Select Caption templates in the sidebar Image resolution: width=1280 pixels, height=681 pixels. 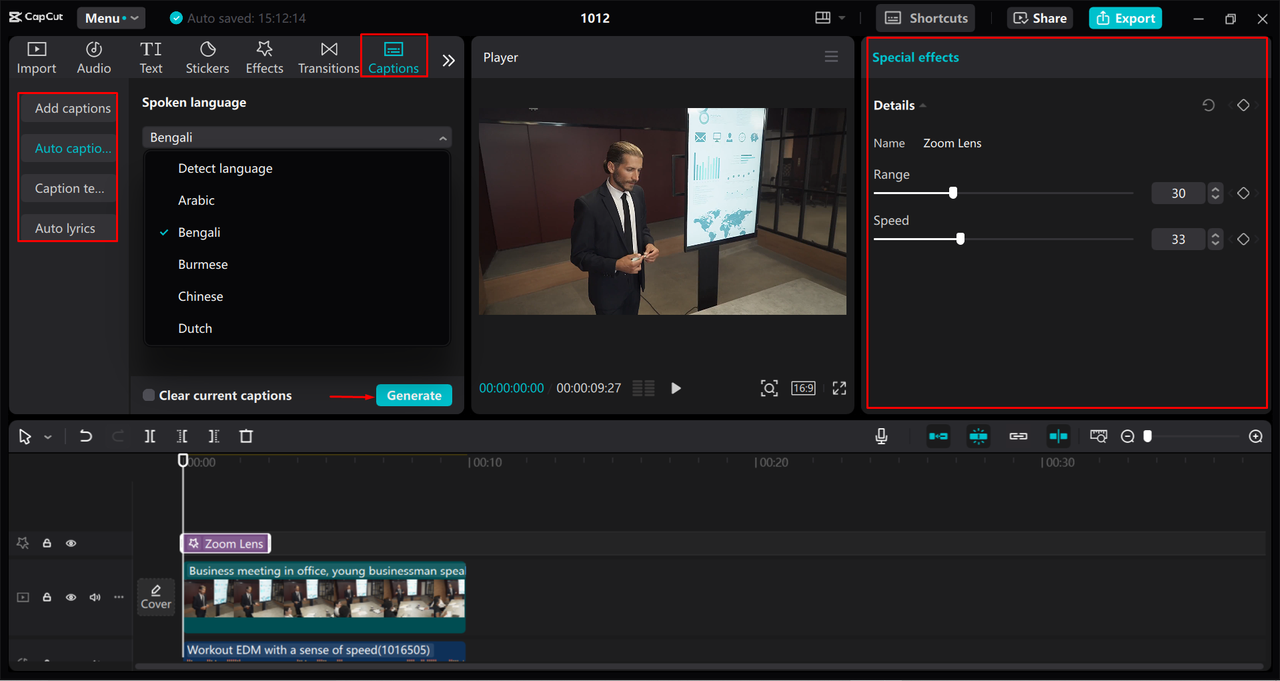click(68, 188)
